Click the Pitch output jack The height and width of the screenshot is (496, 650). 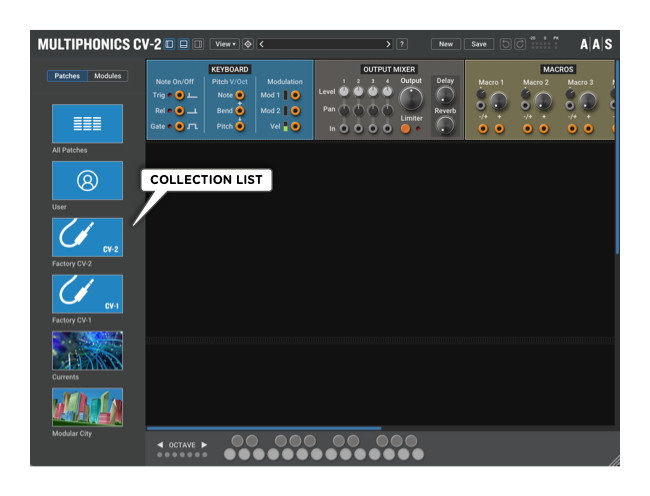pos(240,126)
